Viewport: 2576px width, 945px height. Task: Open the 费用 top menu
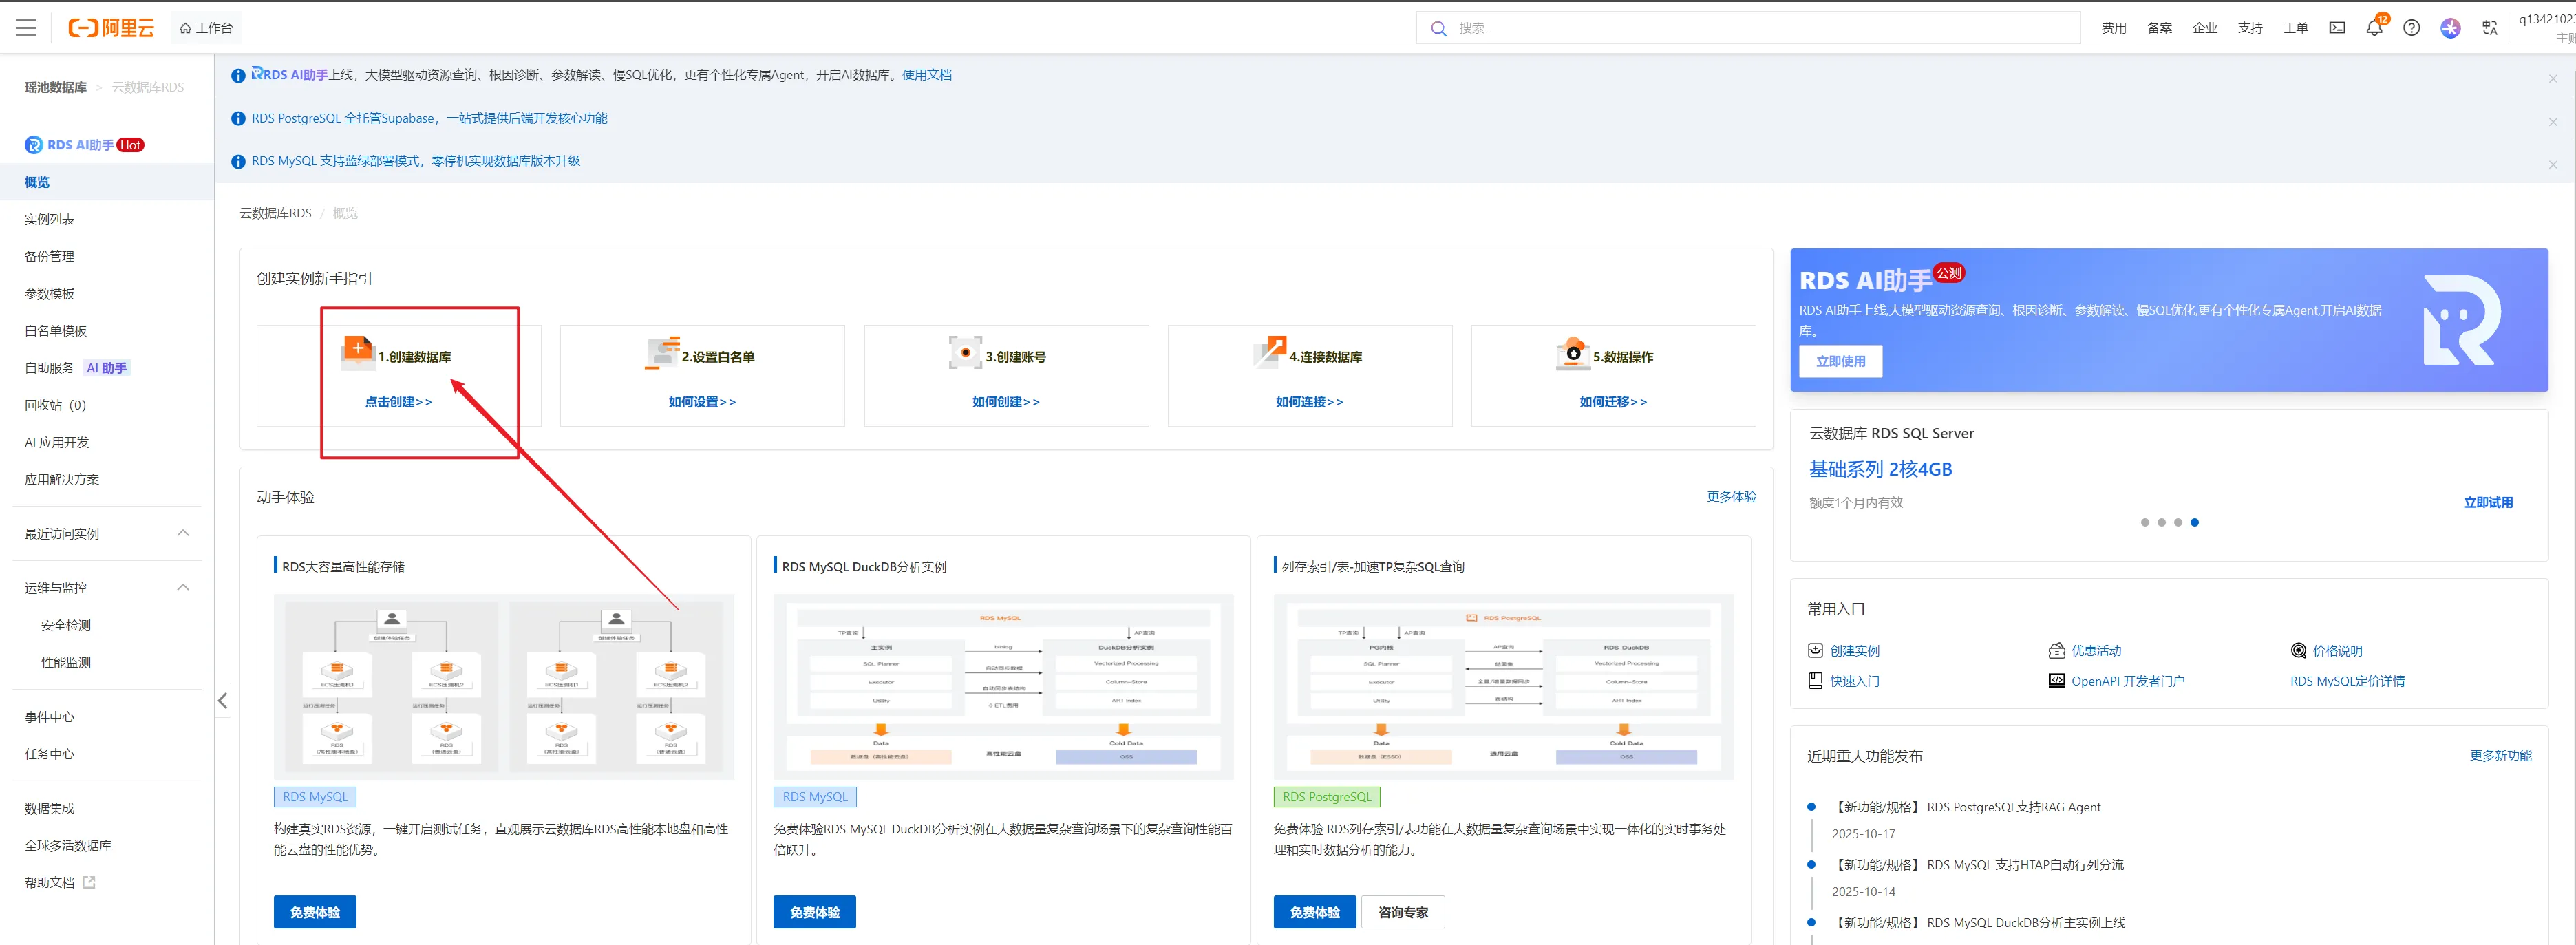(x=2113, y=28)
